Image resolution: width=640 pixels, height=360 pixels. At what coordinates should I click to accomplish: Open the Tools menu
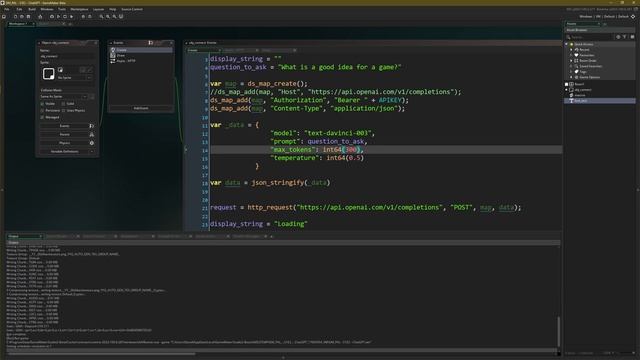tap(62, 9)
